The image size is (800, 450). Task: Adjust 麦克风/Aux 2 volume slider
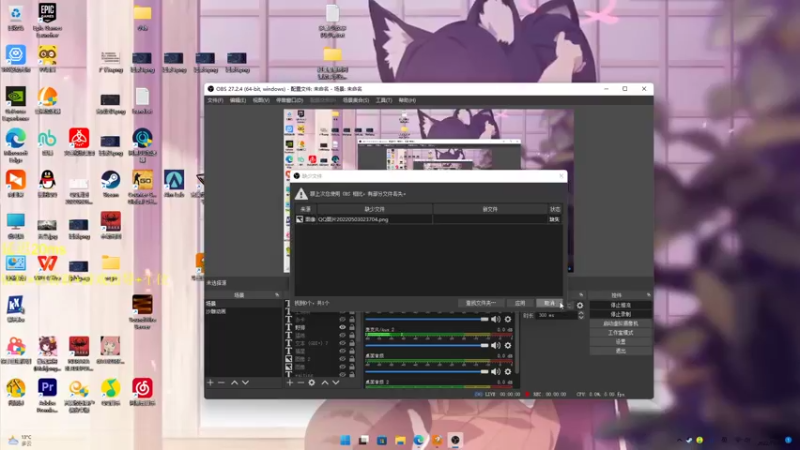coord(427,345)
